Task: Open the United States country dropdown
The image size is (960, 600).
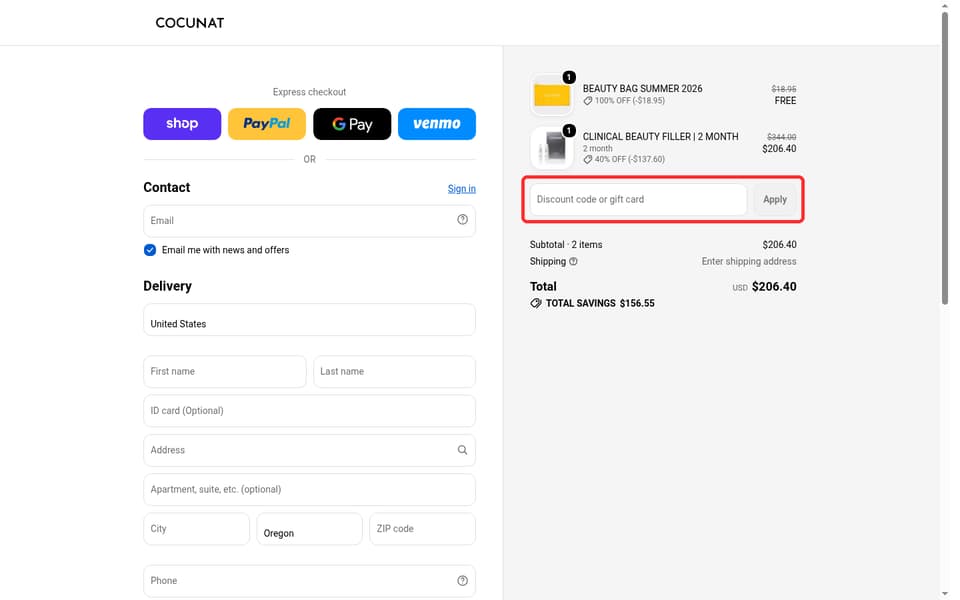Action: pyautogui.click(x=309, y=320)
